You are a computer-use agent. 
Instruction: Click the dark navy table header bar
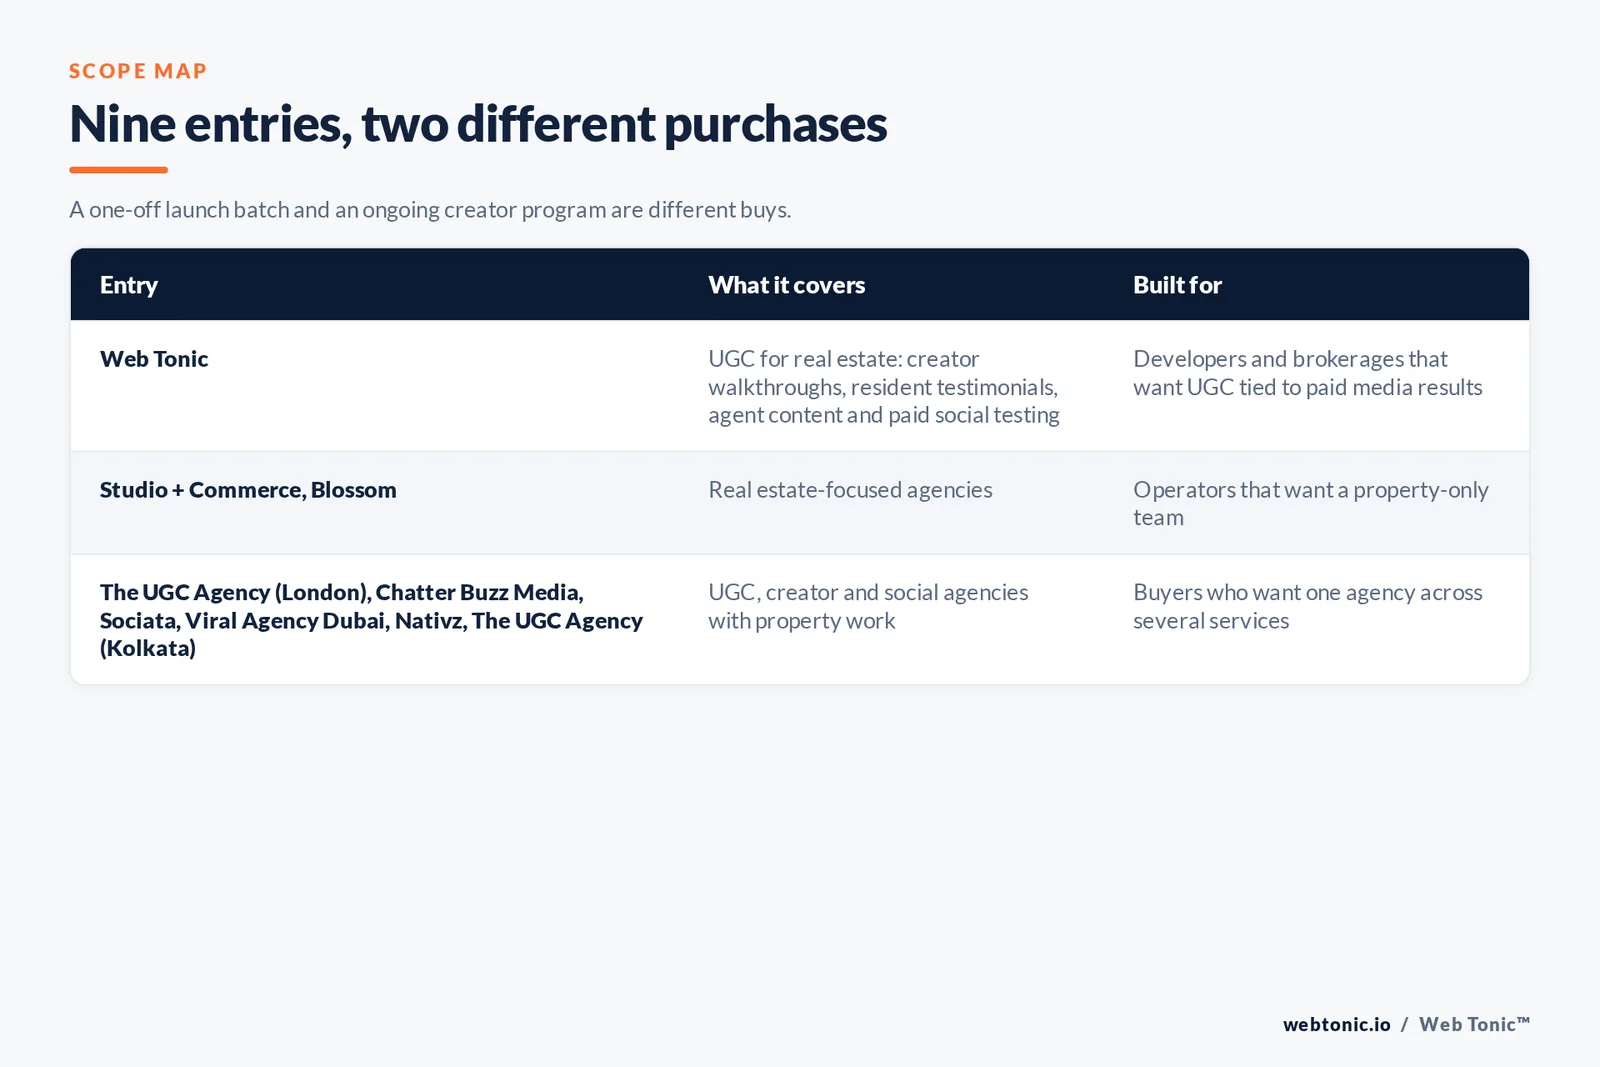click(800, 285)
